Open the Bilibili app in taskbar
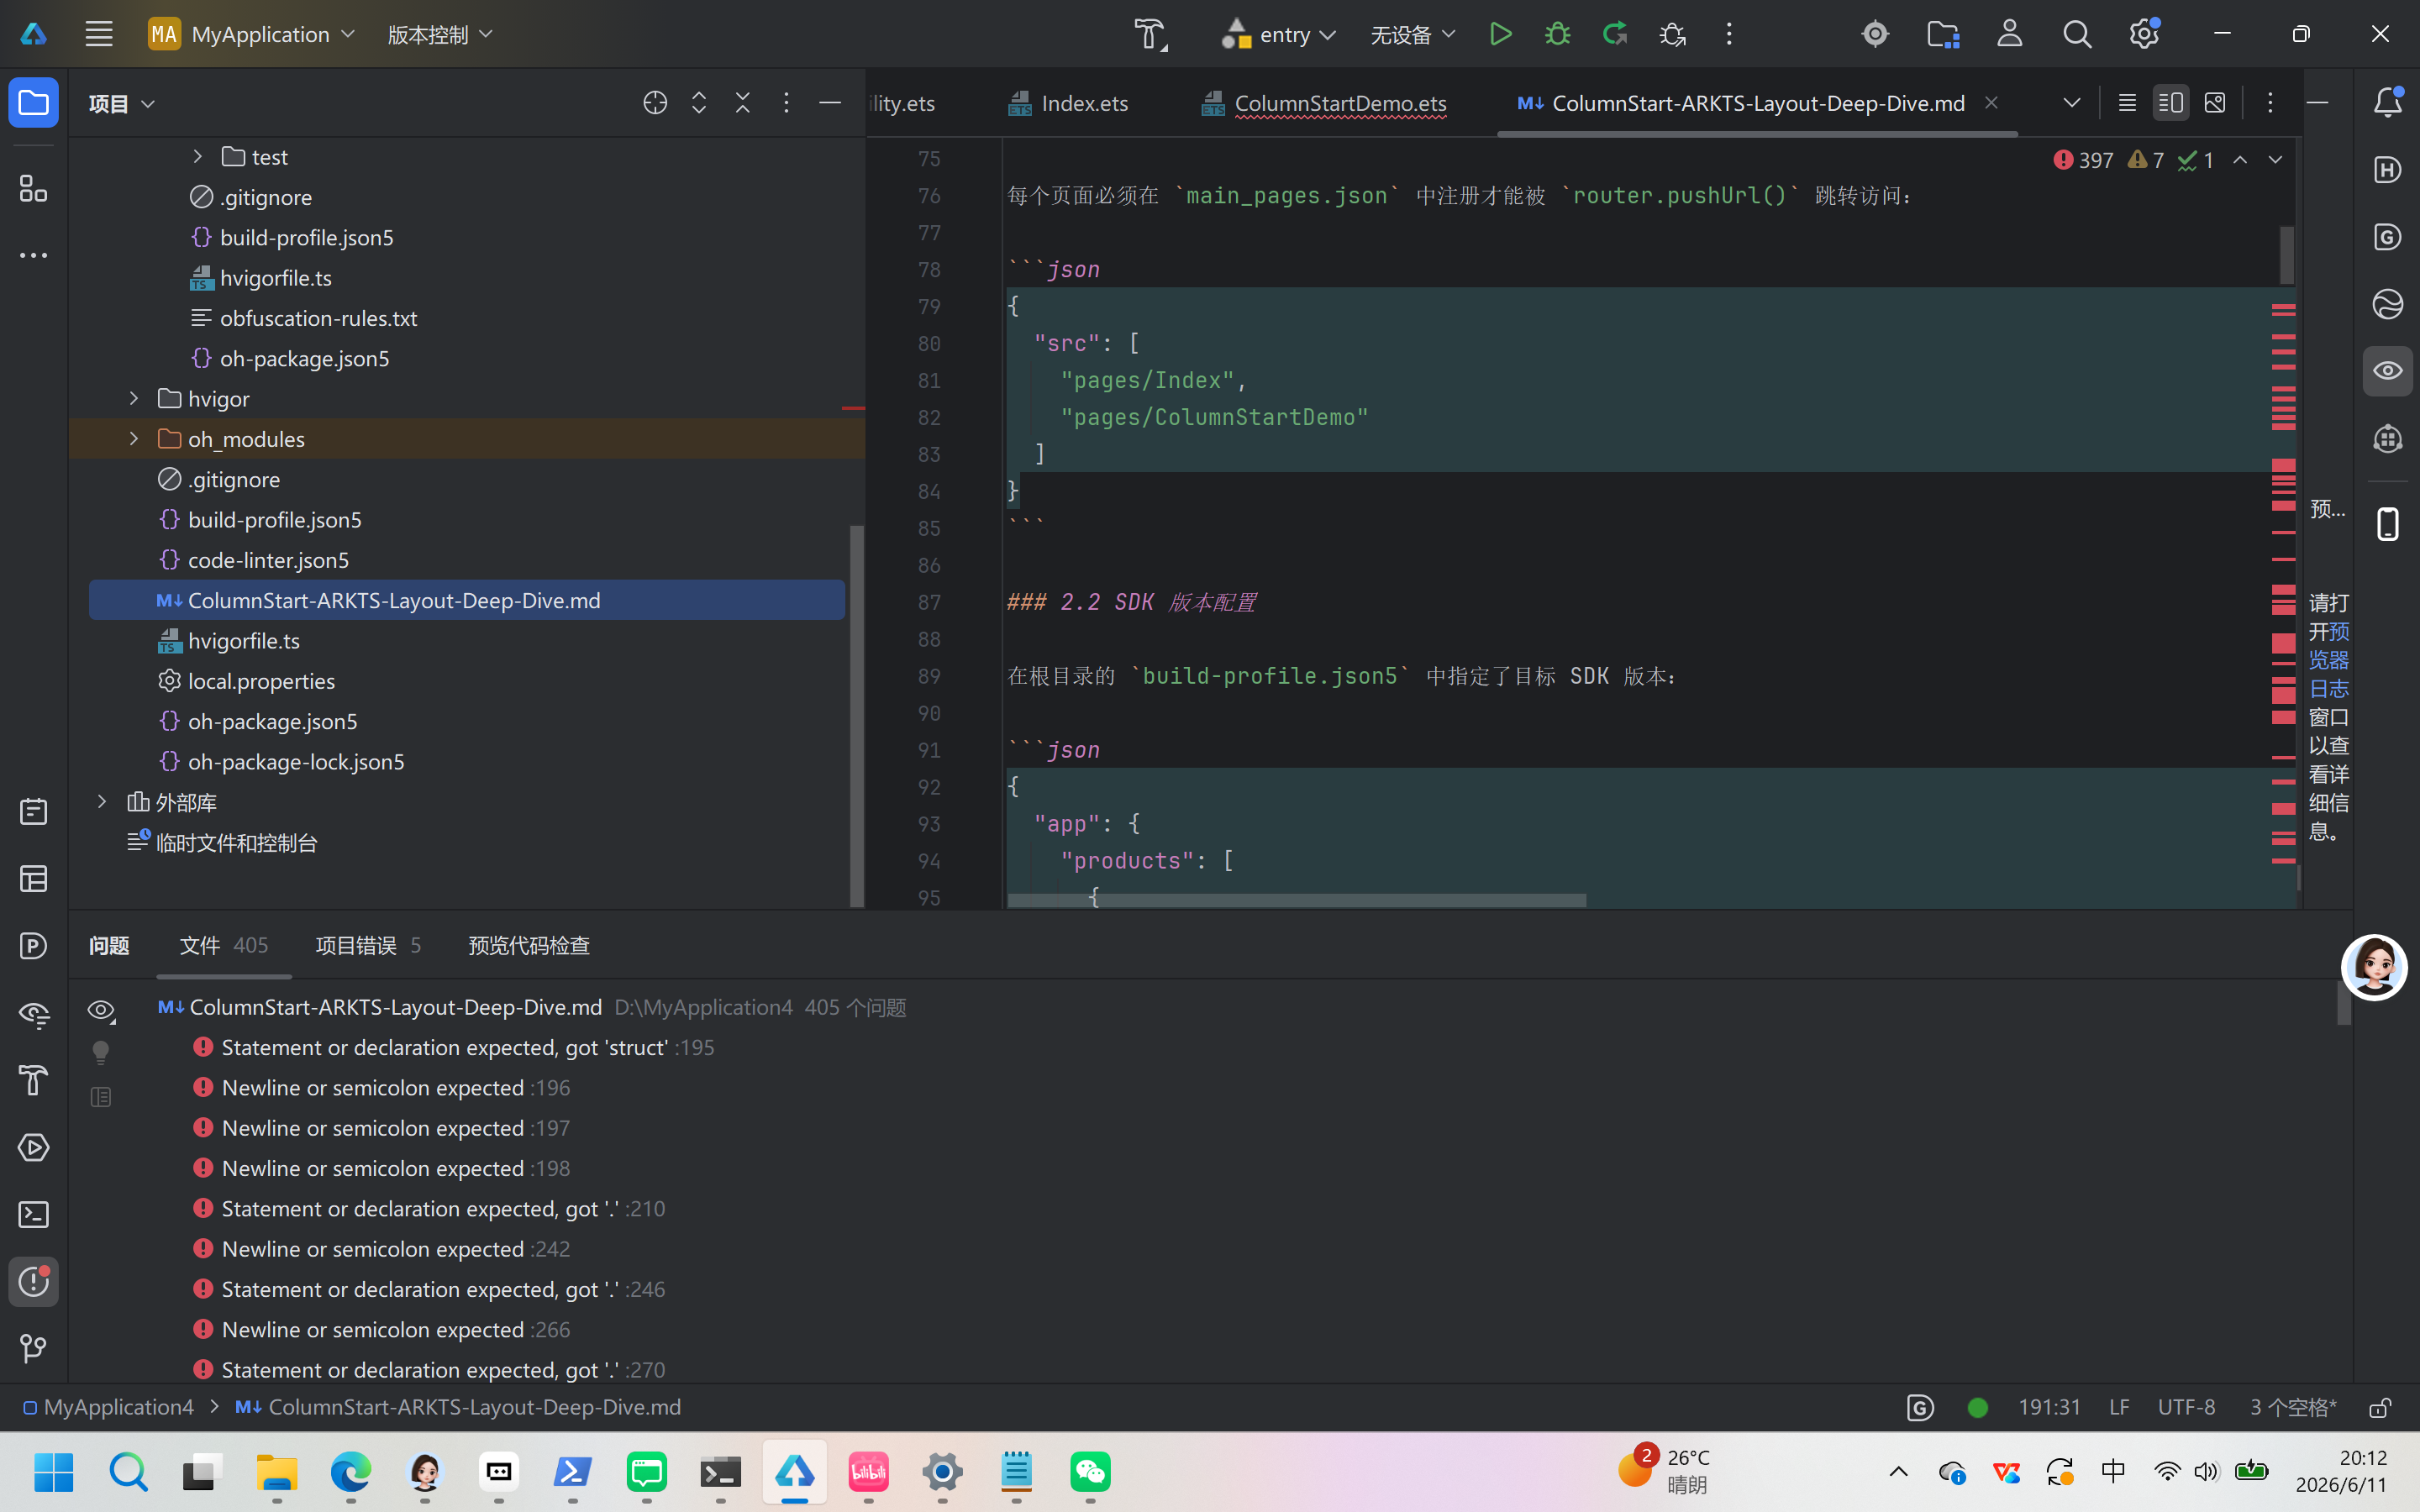Screen dimensions: 2420x1512 pyautogui.click(x=868, y=1472)
